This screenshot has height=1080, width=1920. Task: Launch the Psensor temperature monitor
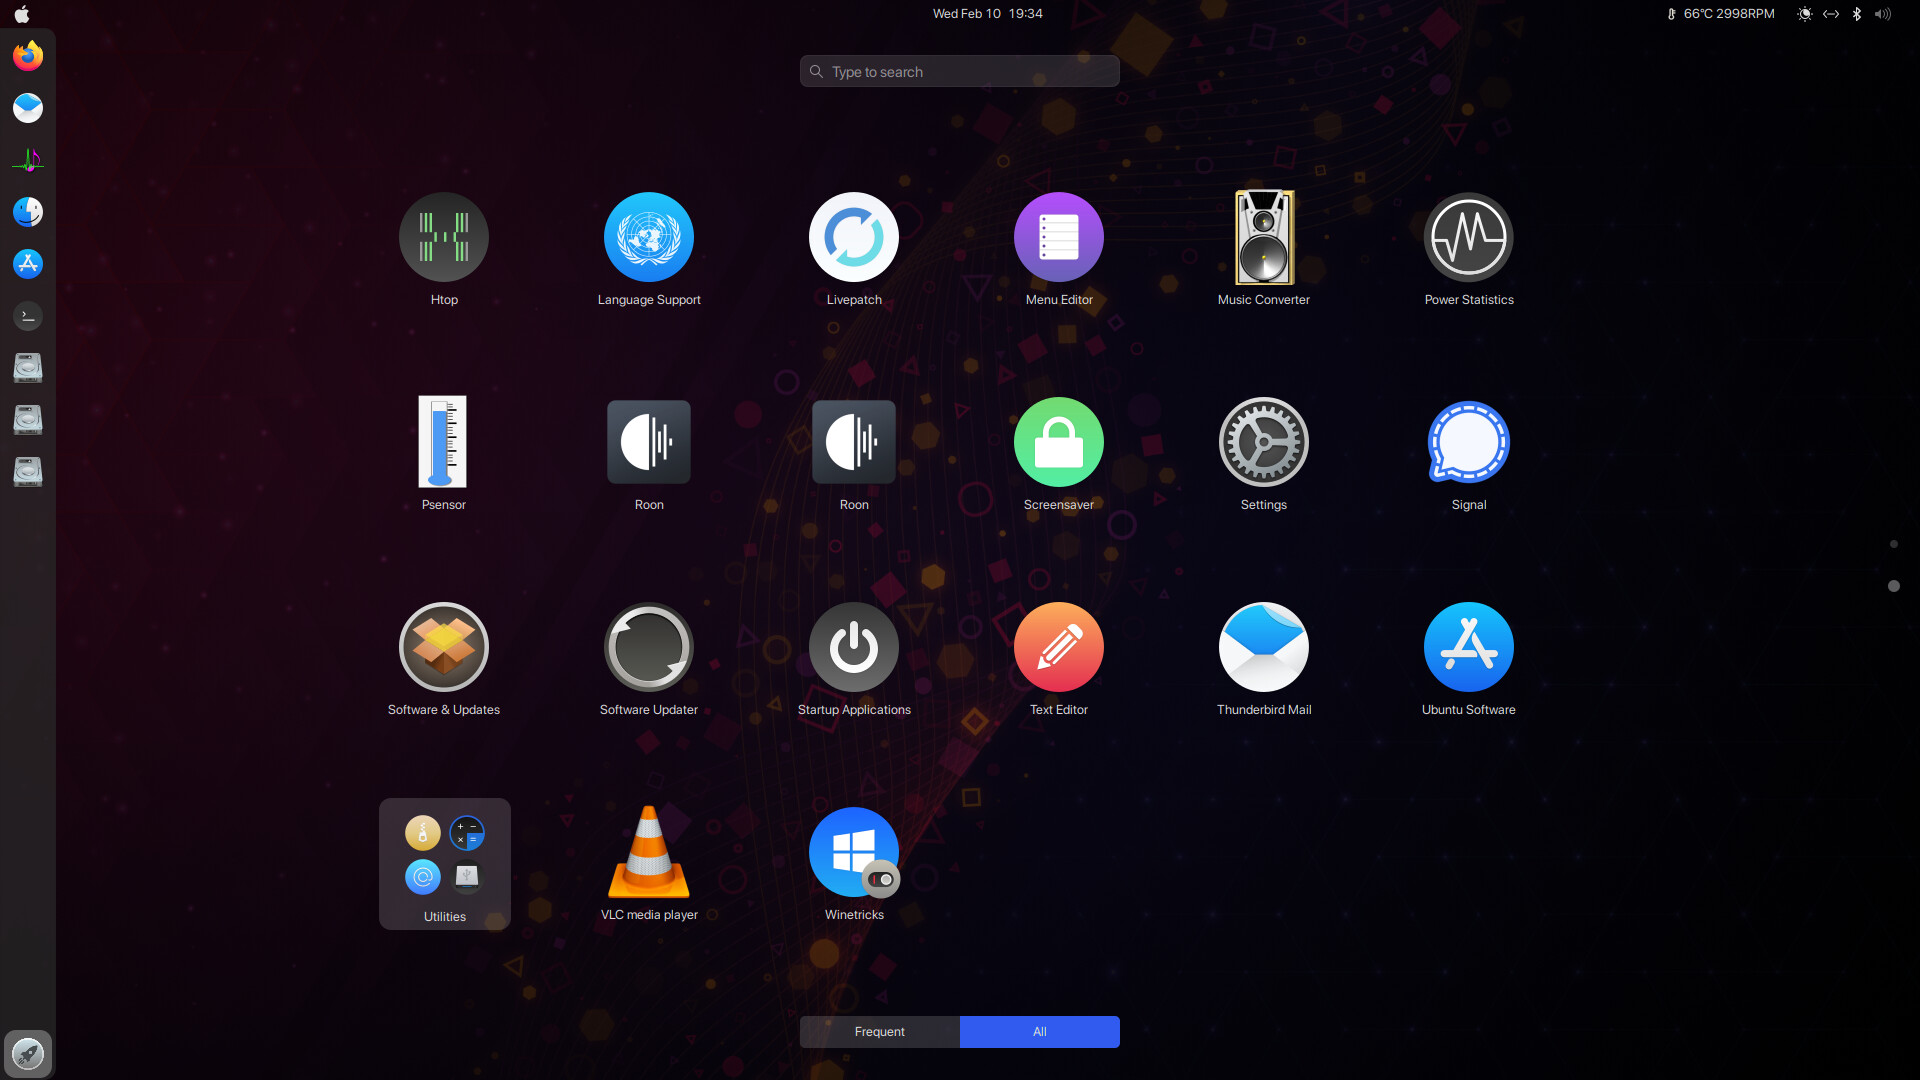point(443,442)
